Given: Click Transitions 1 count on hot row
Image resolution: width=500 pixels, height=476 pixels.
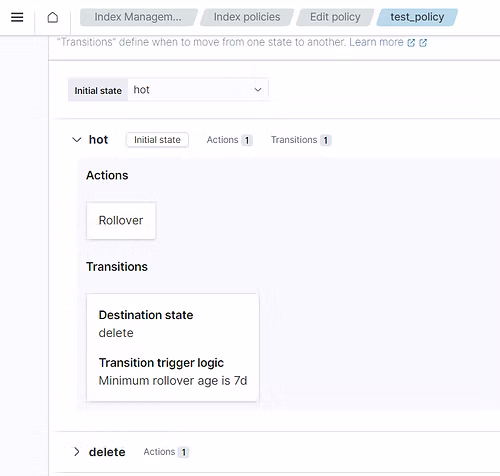Looking at the screenshot, I should (301, 140).
